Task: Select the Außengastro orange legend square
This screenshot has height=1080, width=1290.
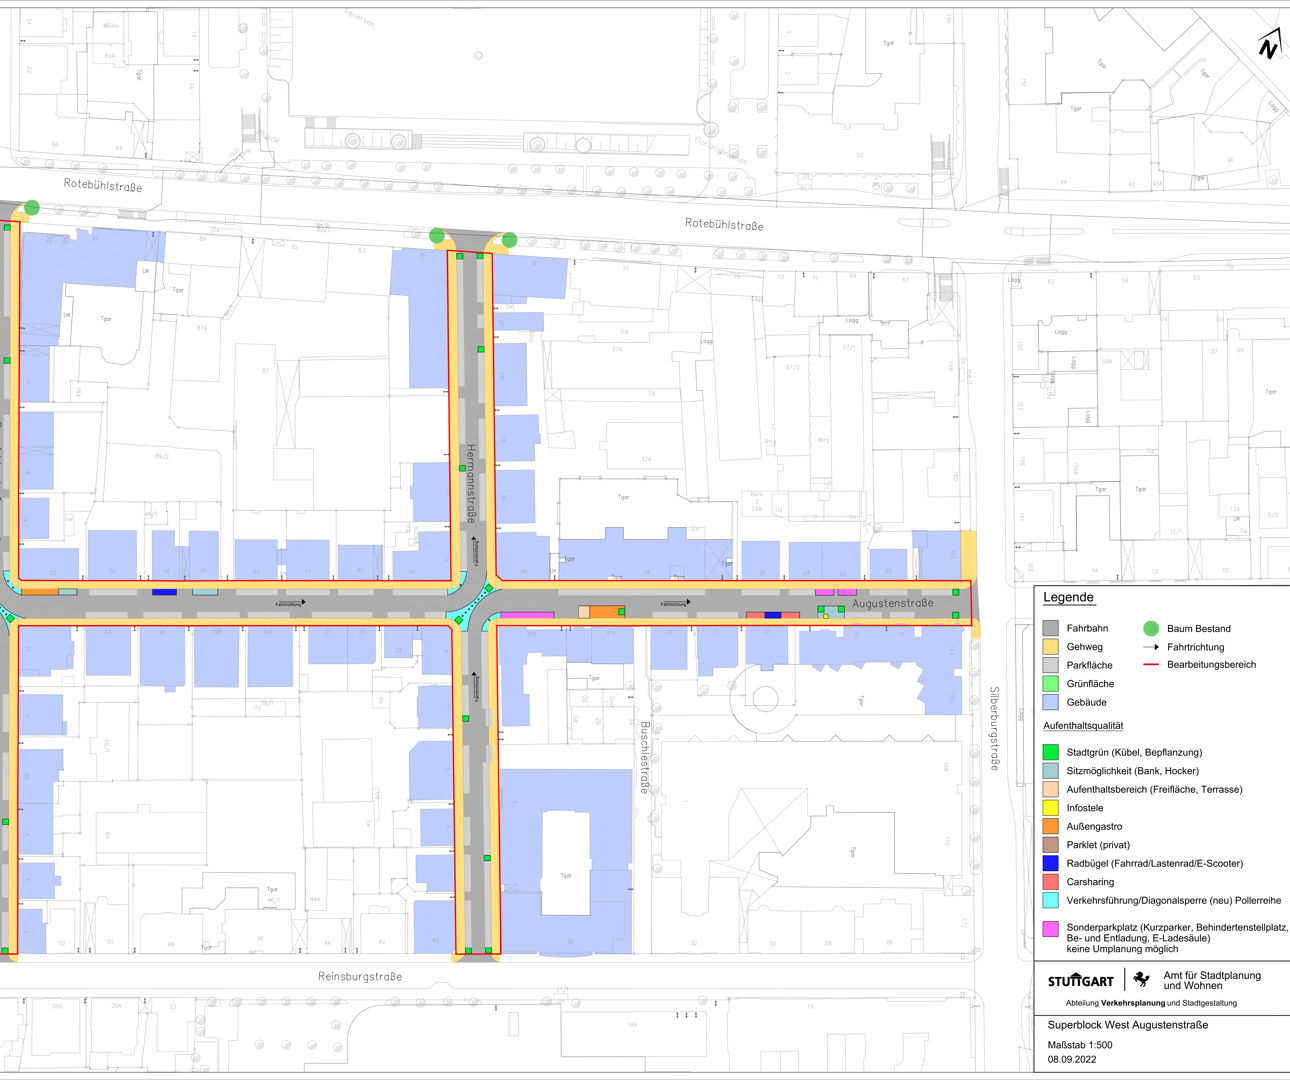Action: pos(1051,826)
